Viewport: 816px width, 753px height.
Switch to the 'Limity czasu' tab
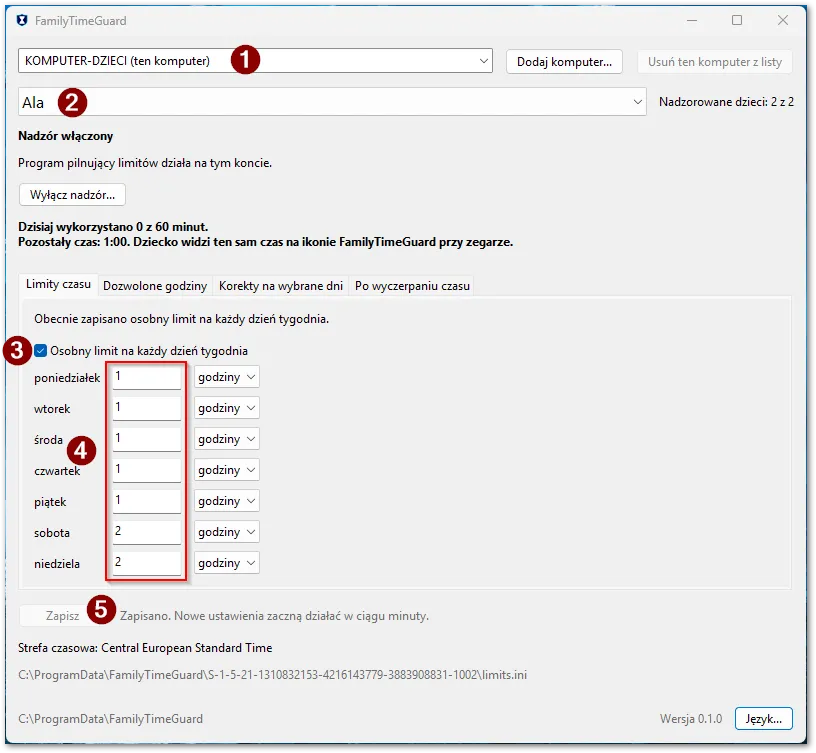tap(58, 284)
